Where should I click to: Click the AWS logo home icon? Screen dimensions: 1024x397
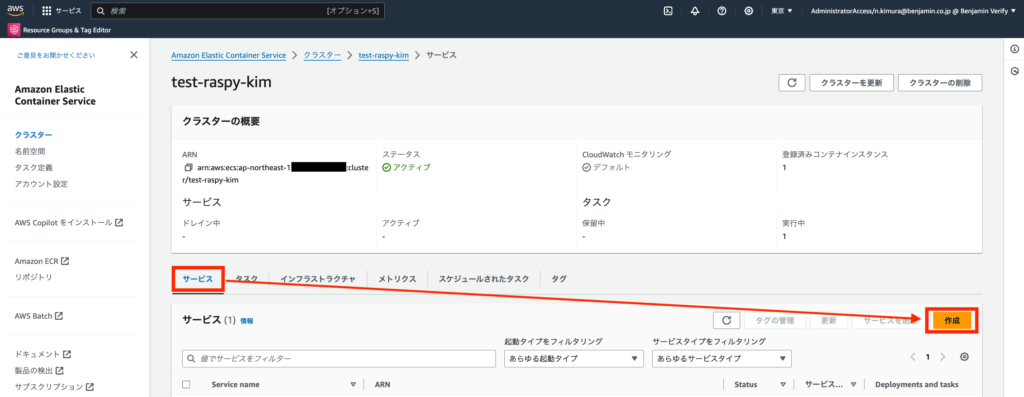(16, 10)
